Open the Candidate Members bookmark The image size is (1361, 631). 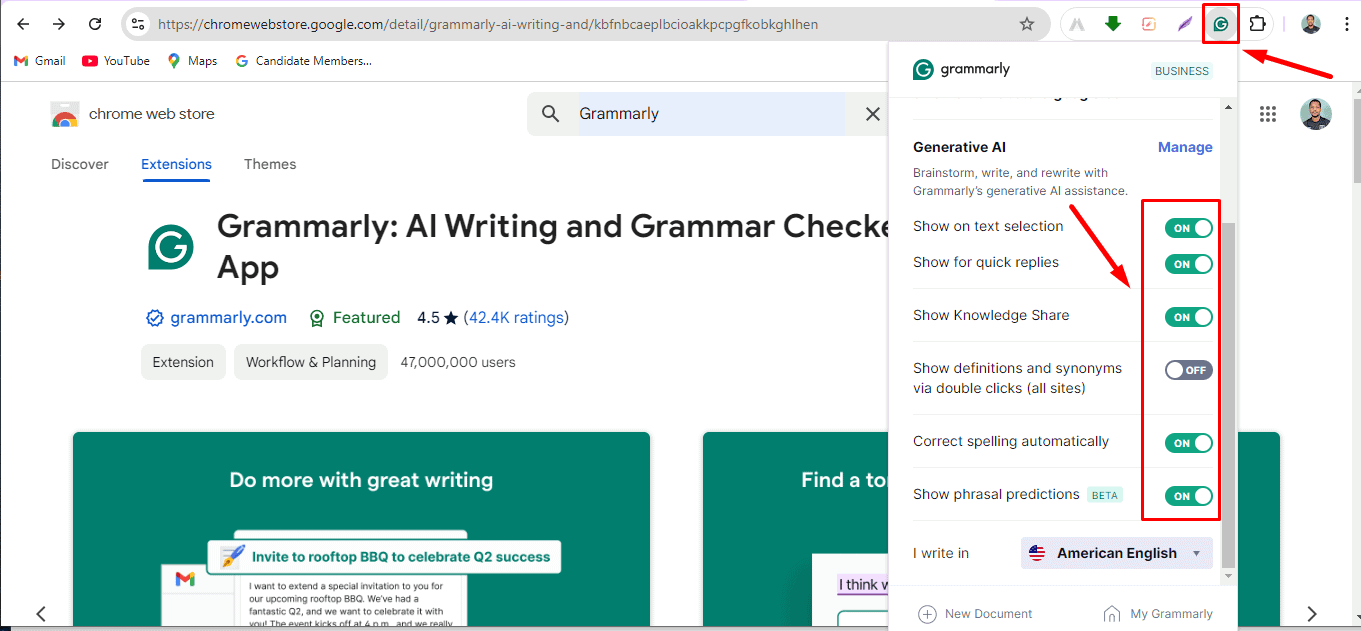coord(303,61)
